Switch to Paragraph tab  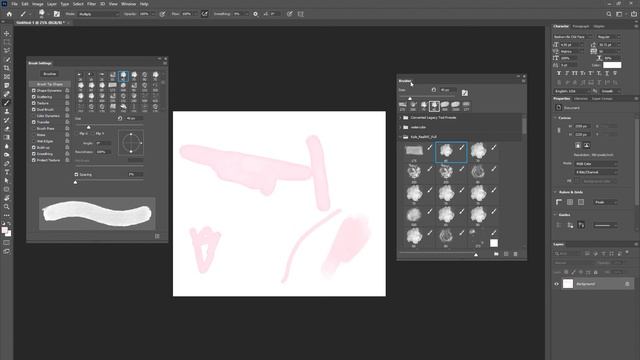[581, 26]
